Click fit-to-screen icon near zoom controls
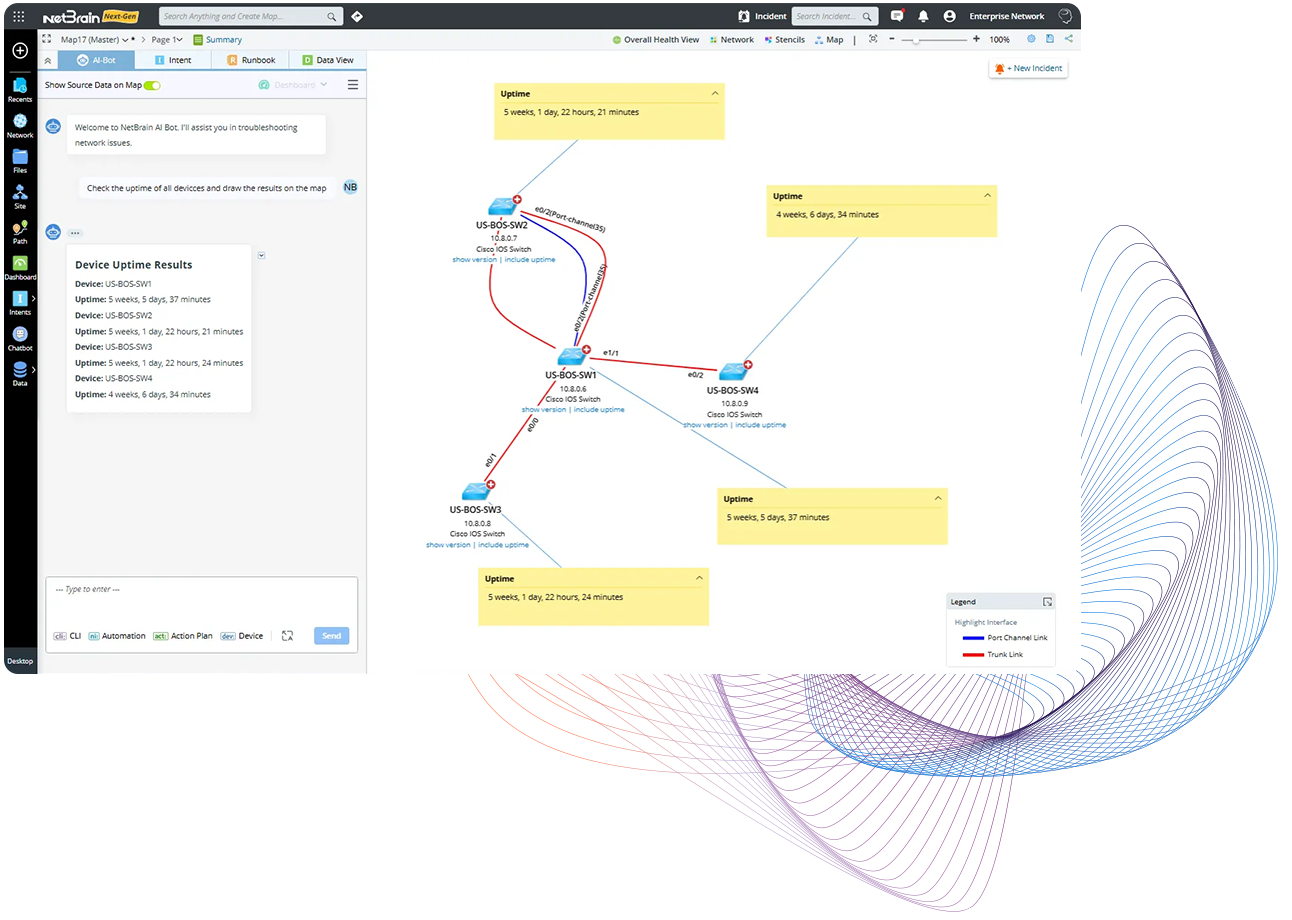Screen dimensions: 1292x920 [873, 39]
